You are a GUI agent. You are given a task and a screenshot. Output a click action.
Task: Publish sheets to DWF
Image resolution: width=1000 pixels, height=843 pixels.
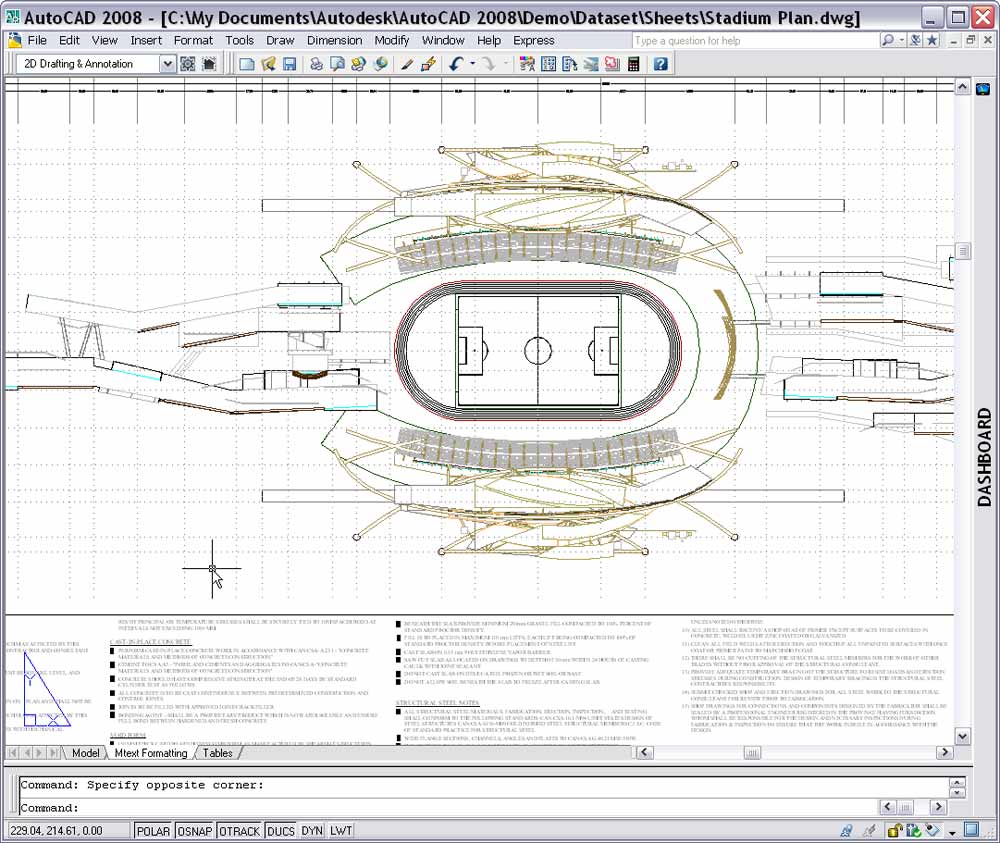coord(358,63)
